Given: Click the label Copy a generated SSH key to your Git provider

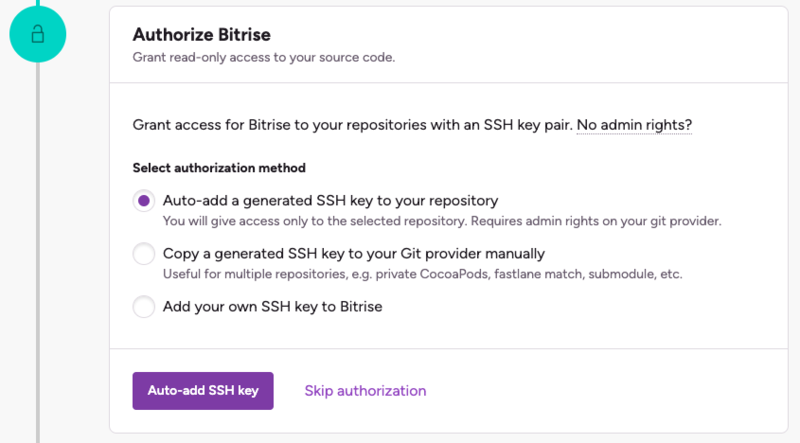Looking at the screenshot, I should click(354, 254).
